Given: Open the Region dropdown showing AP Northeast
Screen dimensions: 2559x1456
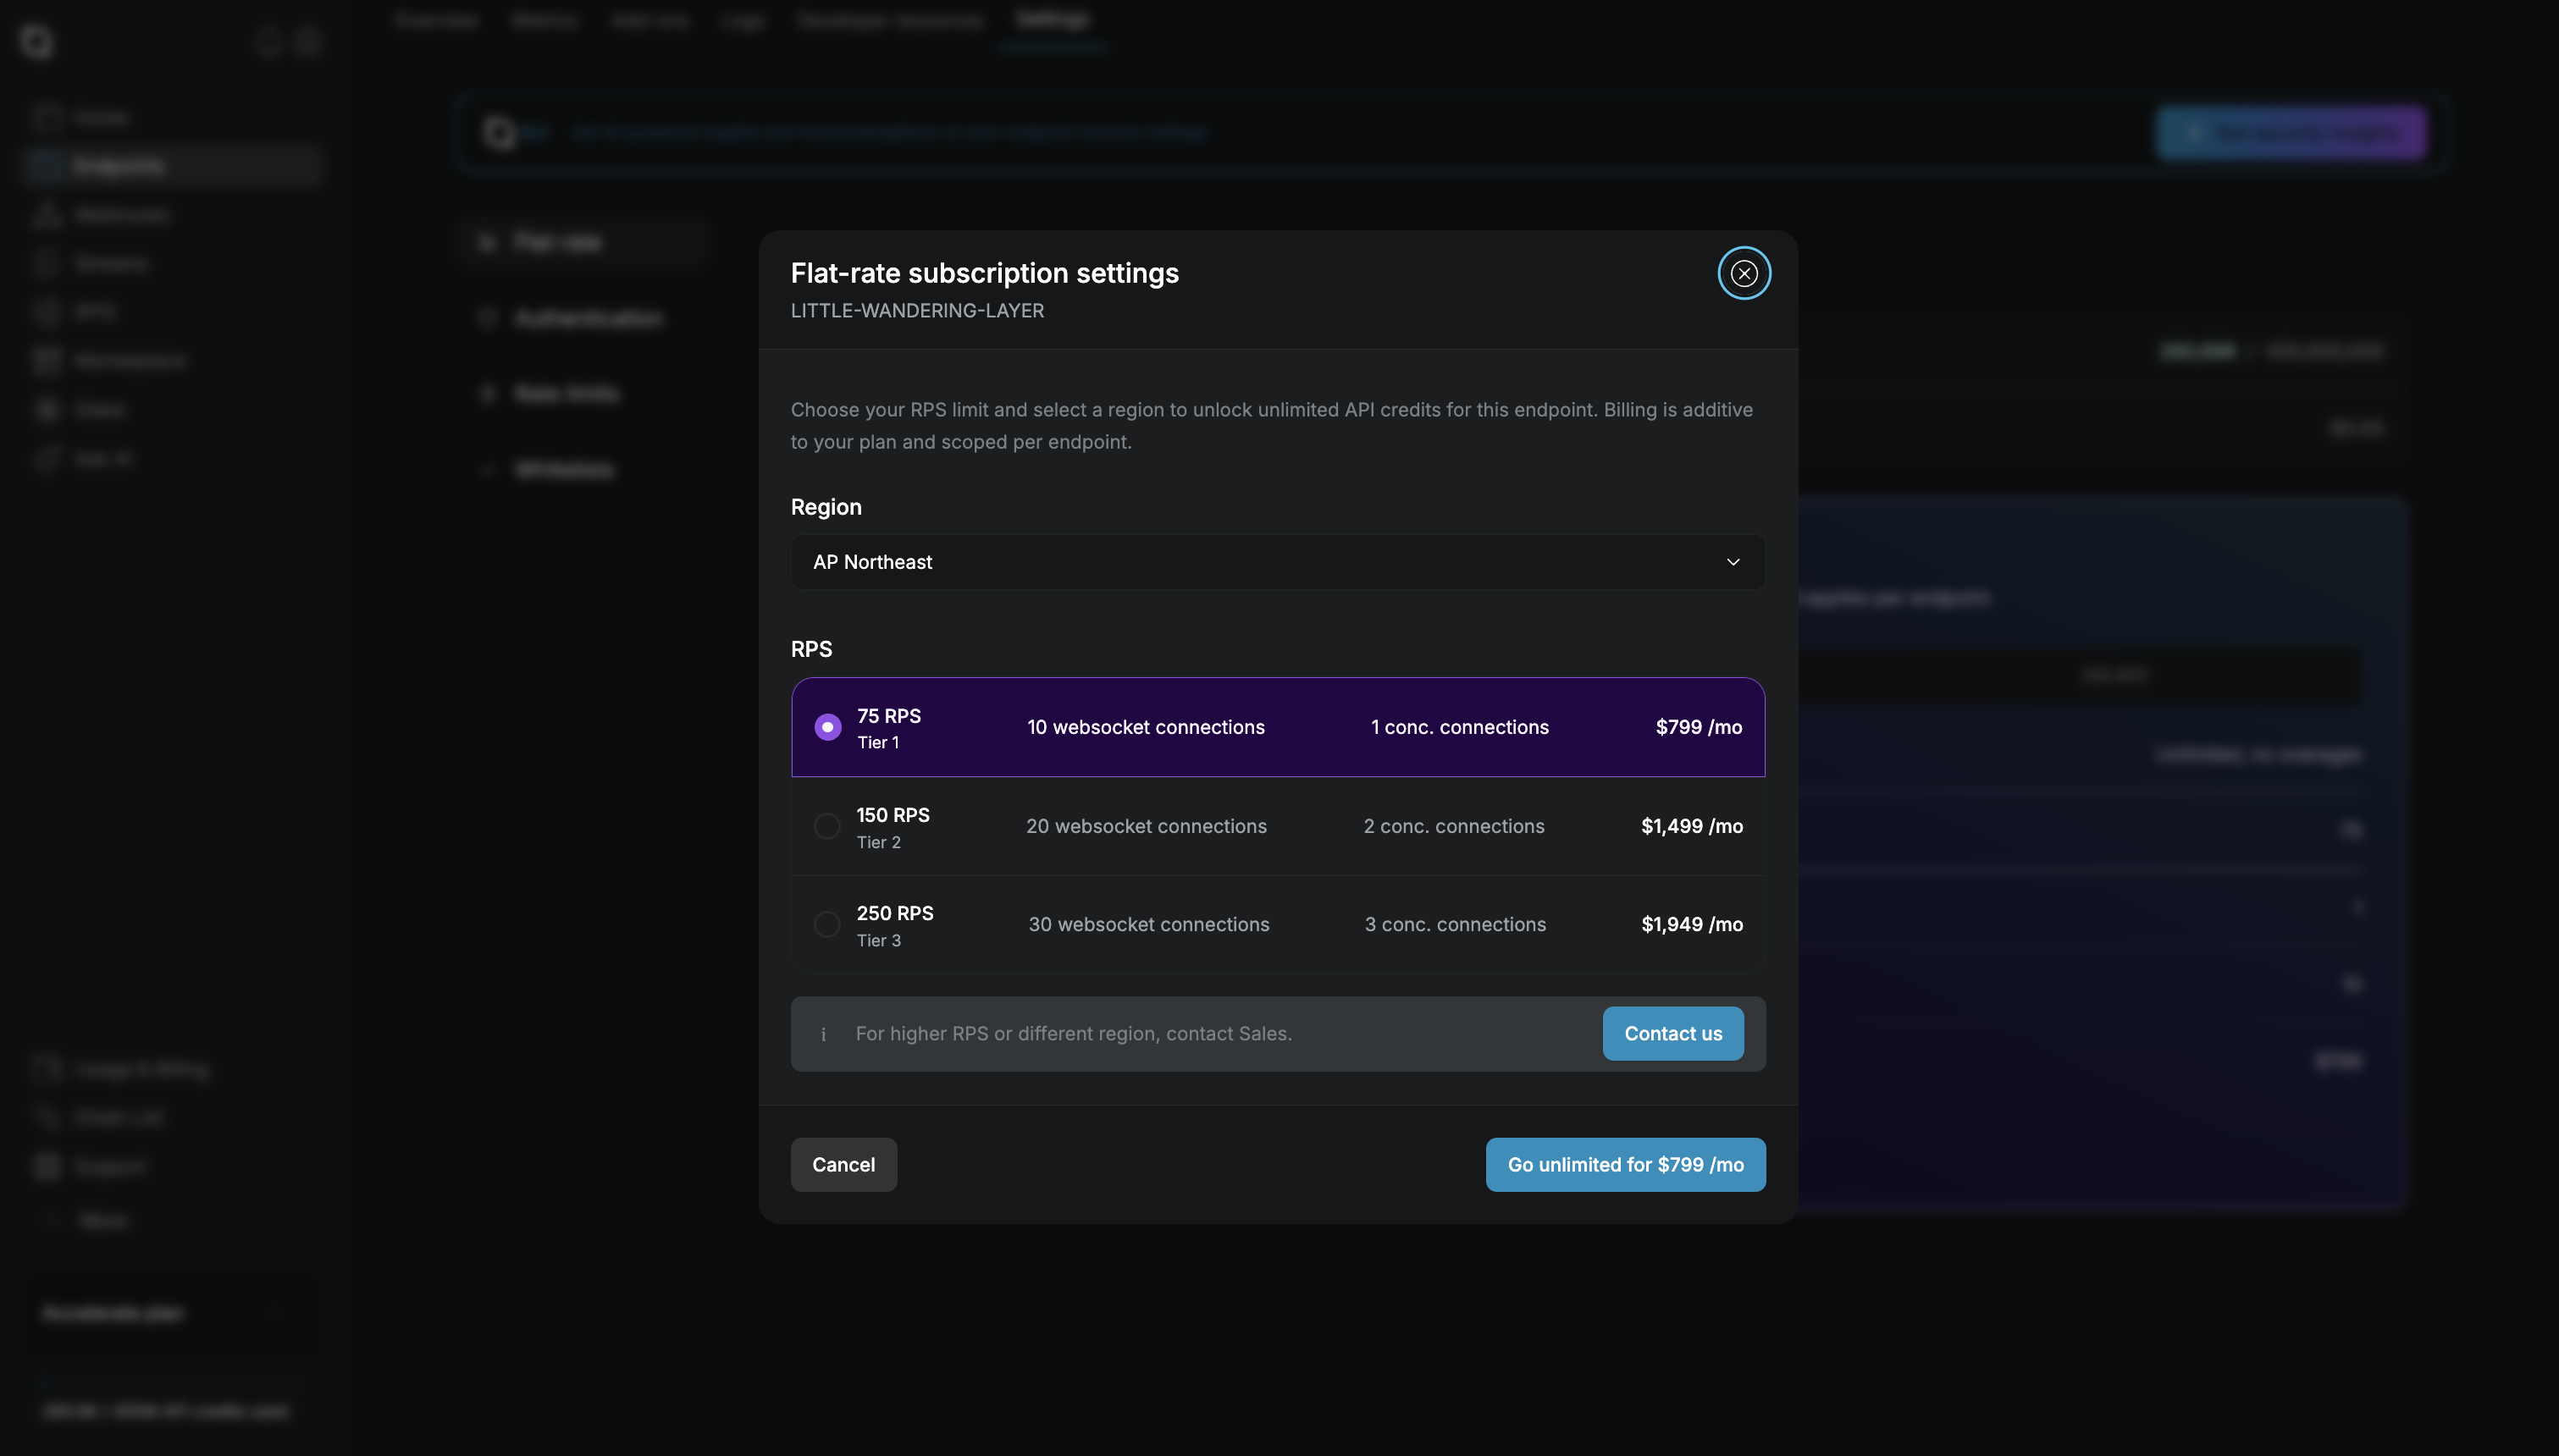Looking at the screenshot, I should (1276, 562).
